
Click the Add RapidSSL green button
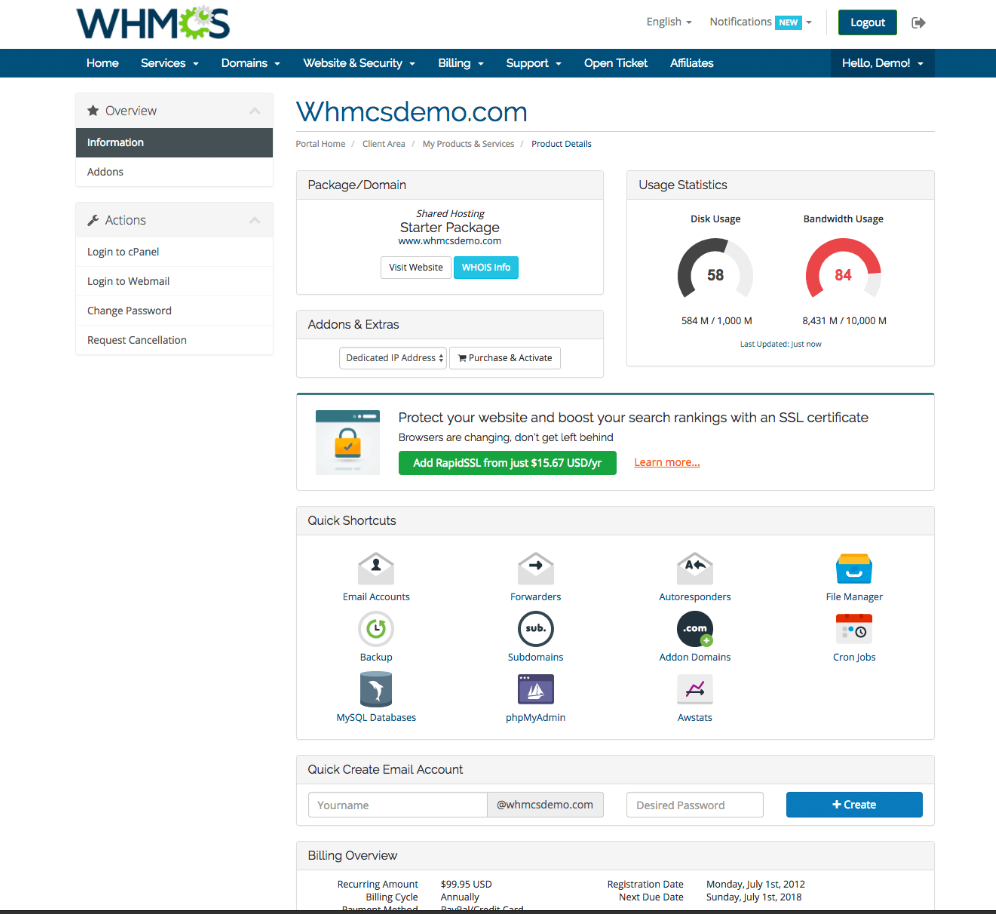click(x=508, y=463)
